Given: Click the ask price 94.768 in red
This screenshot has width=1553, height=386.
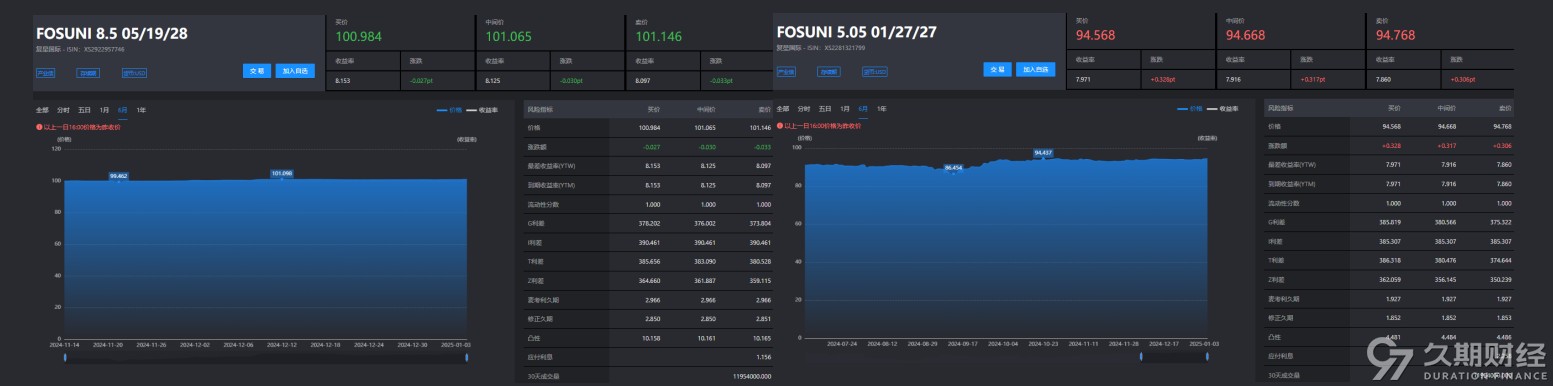Looking at the screenshot, I should pyautogui.click(x=1397, y=35).
